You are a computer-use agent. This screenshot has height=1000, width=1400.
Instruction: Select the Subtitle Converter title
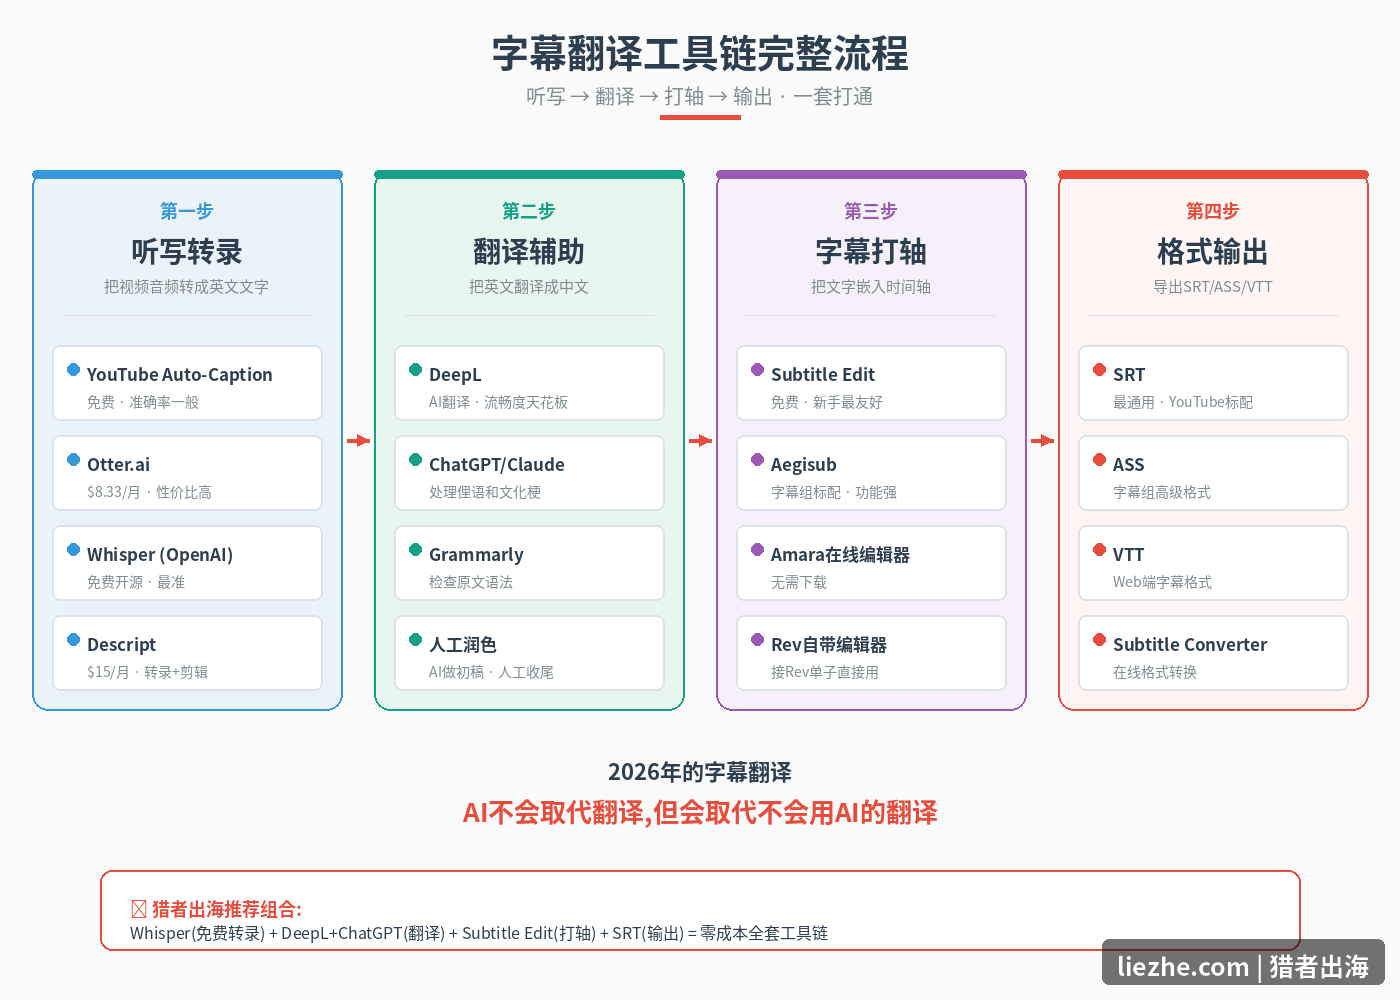[1190, 644]
